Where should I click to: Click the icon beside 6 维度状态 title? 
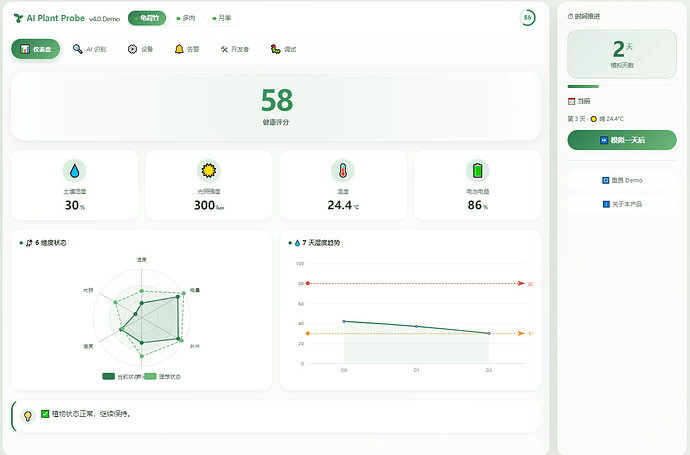(x=29, y=242)
